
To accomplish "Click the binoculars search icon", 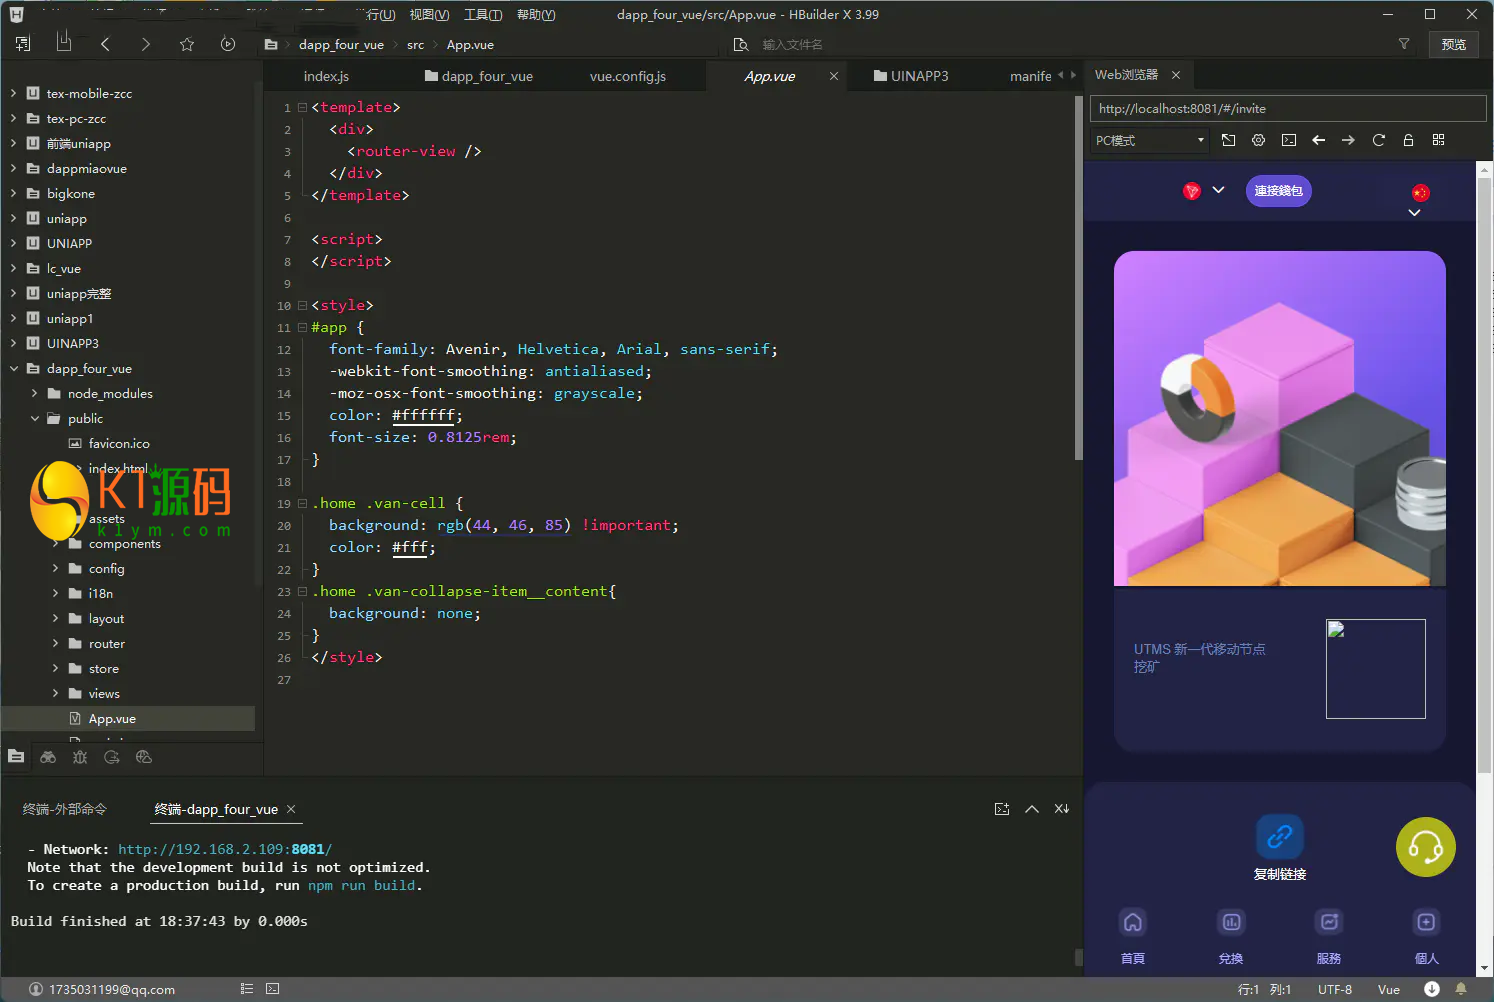I will tap(48, 757).
